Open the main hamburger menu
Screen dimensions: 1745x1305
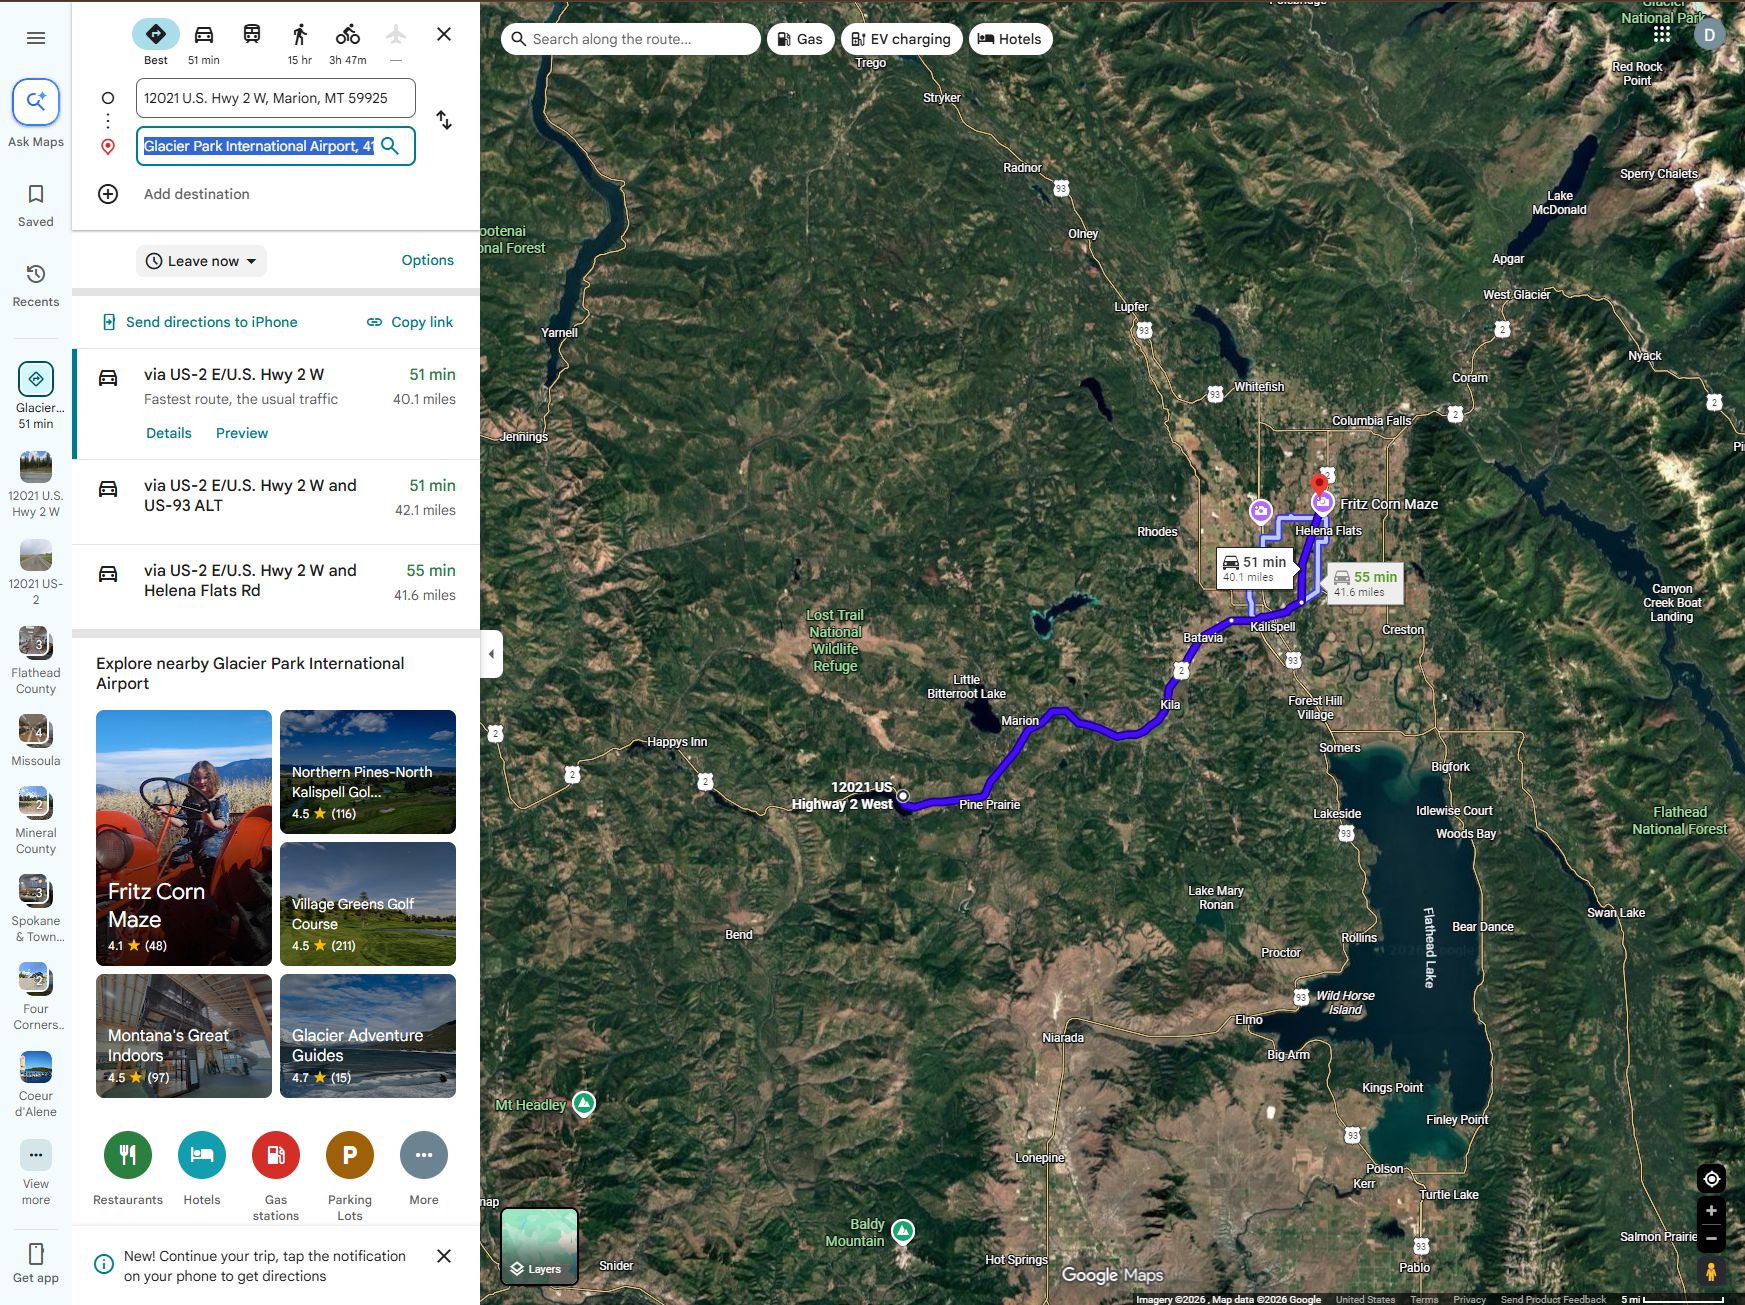(x=36, y=38)
